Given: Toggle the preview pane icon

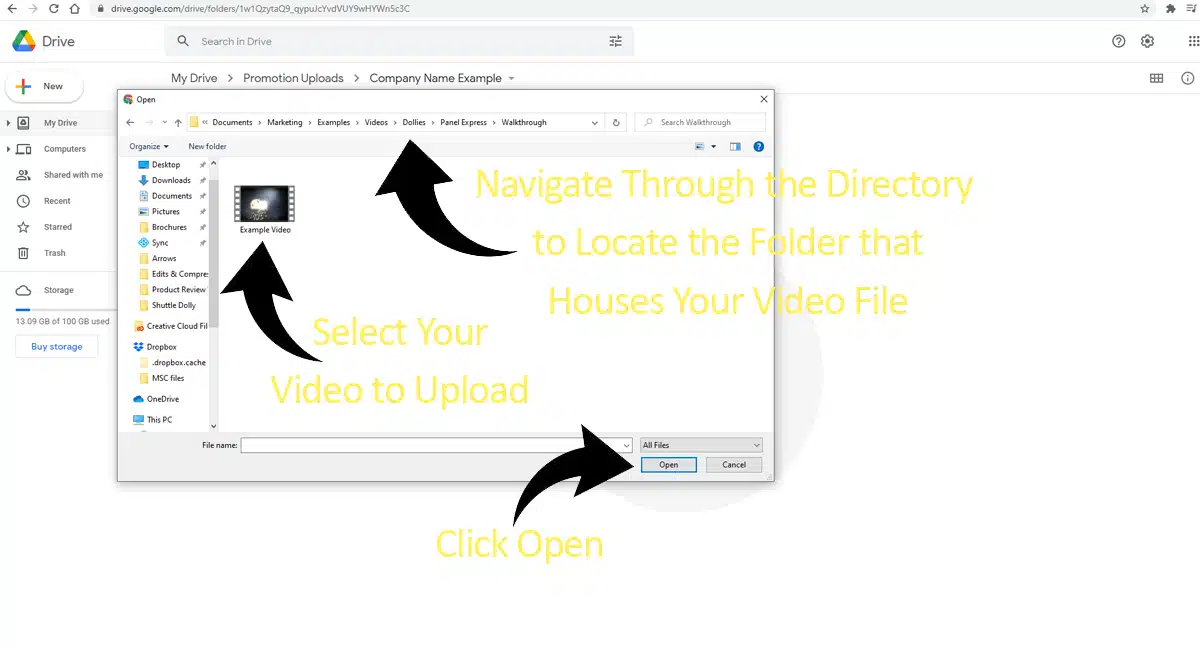Looking at the screenshot, I should 735,147.
